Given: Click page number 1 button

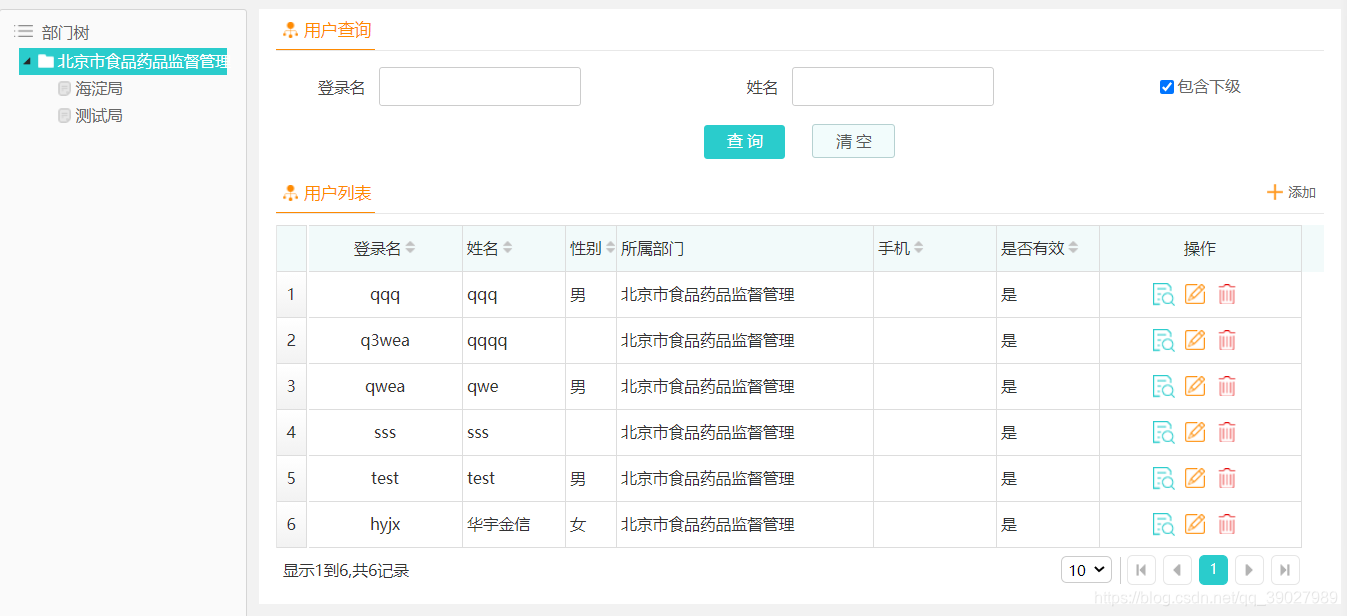Looking at the screenshot, I should click(x=1213, y=570).
